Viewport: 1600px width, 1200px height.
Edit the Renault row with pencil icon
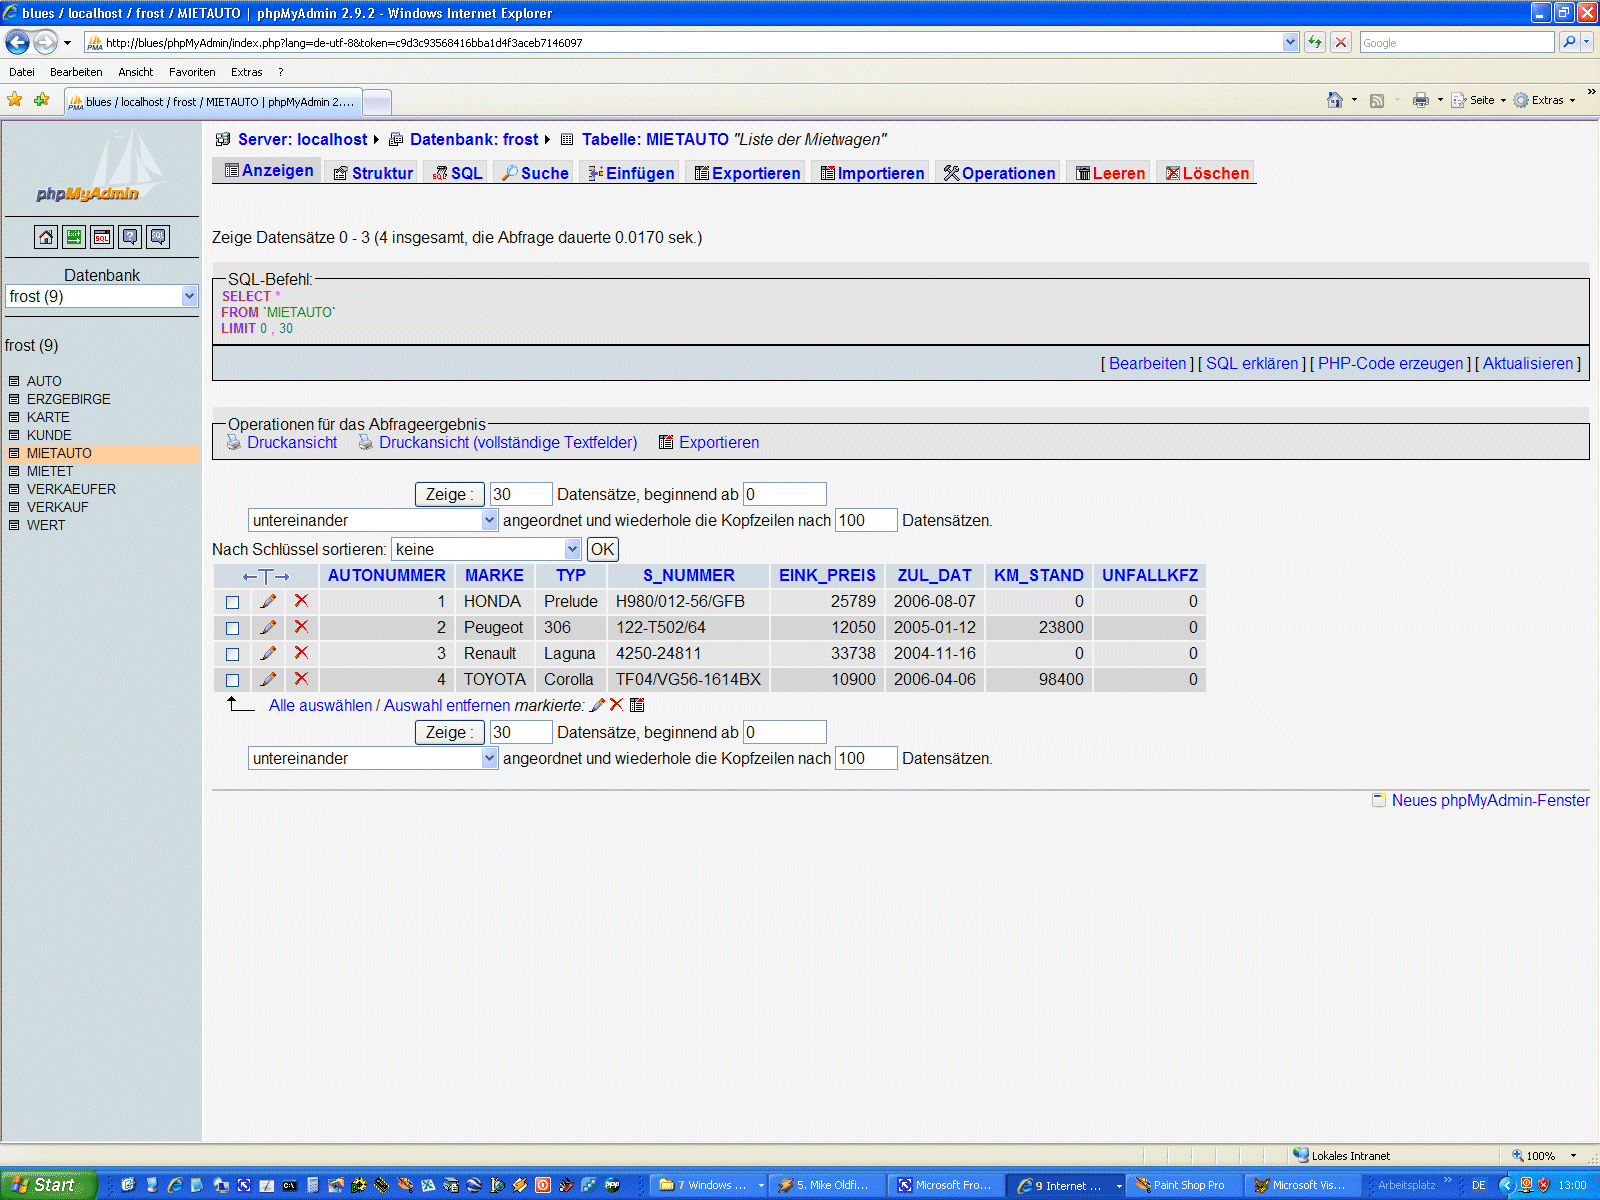[268, 653]
